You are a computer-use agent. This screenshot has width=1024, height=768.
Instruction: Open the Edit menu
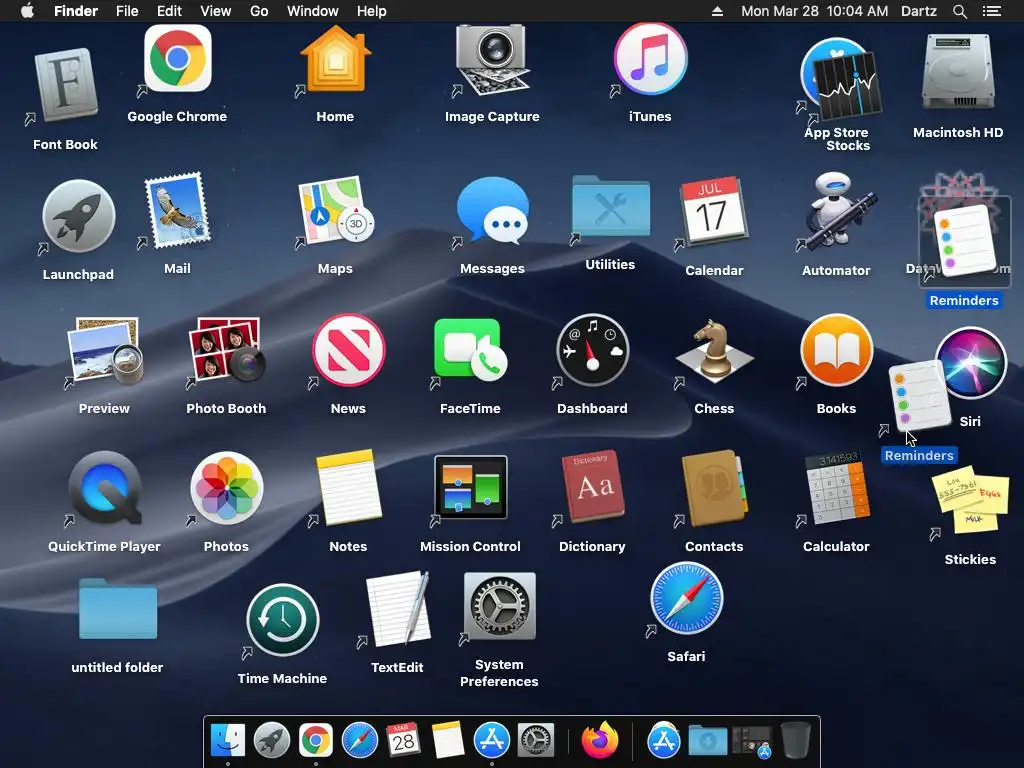click(x=169, y=11)
